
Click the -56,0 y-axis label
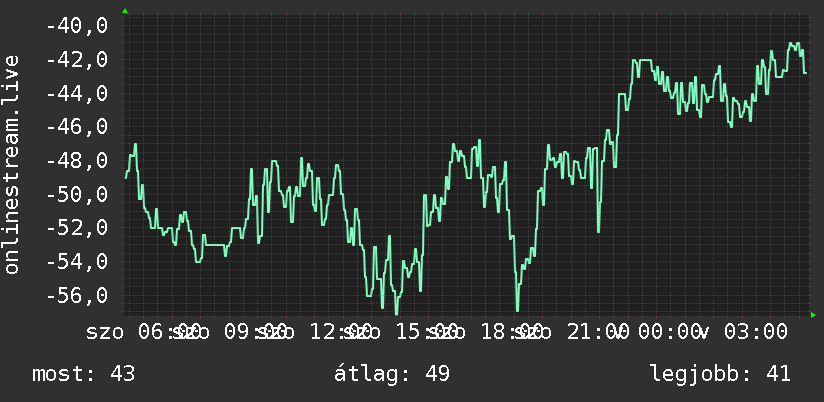[x=77, y=295]
